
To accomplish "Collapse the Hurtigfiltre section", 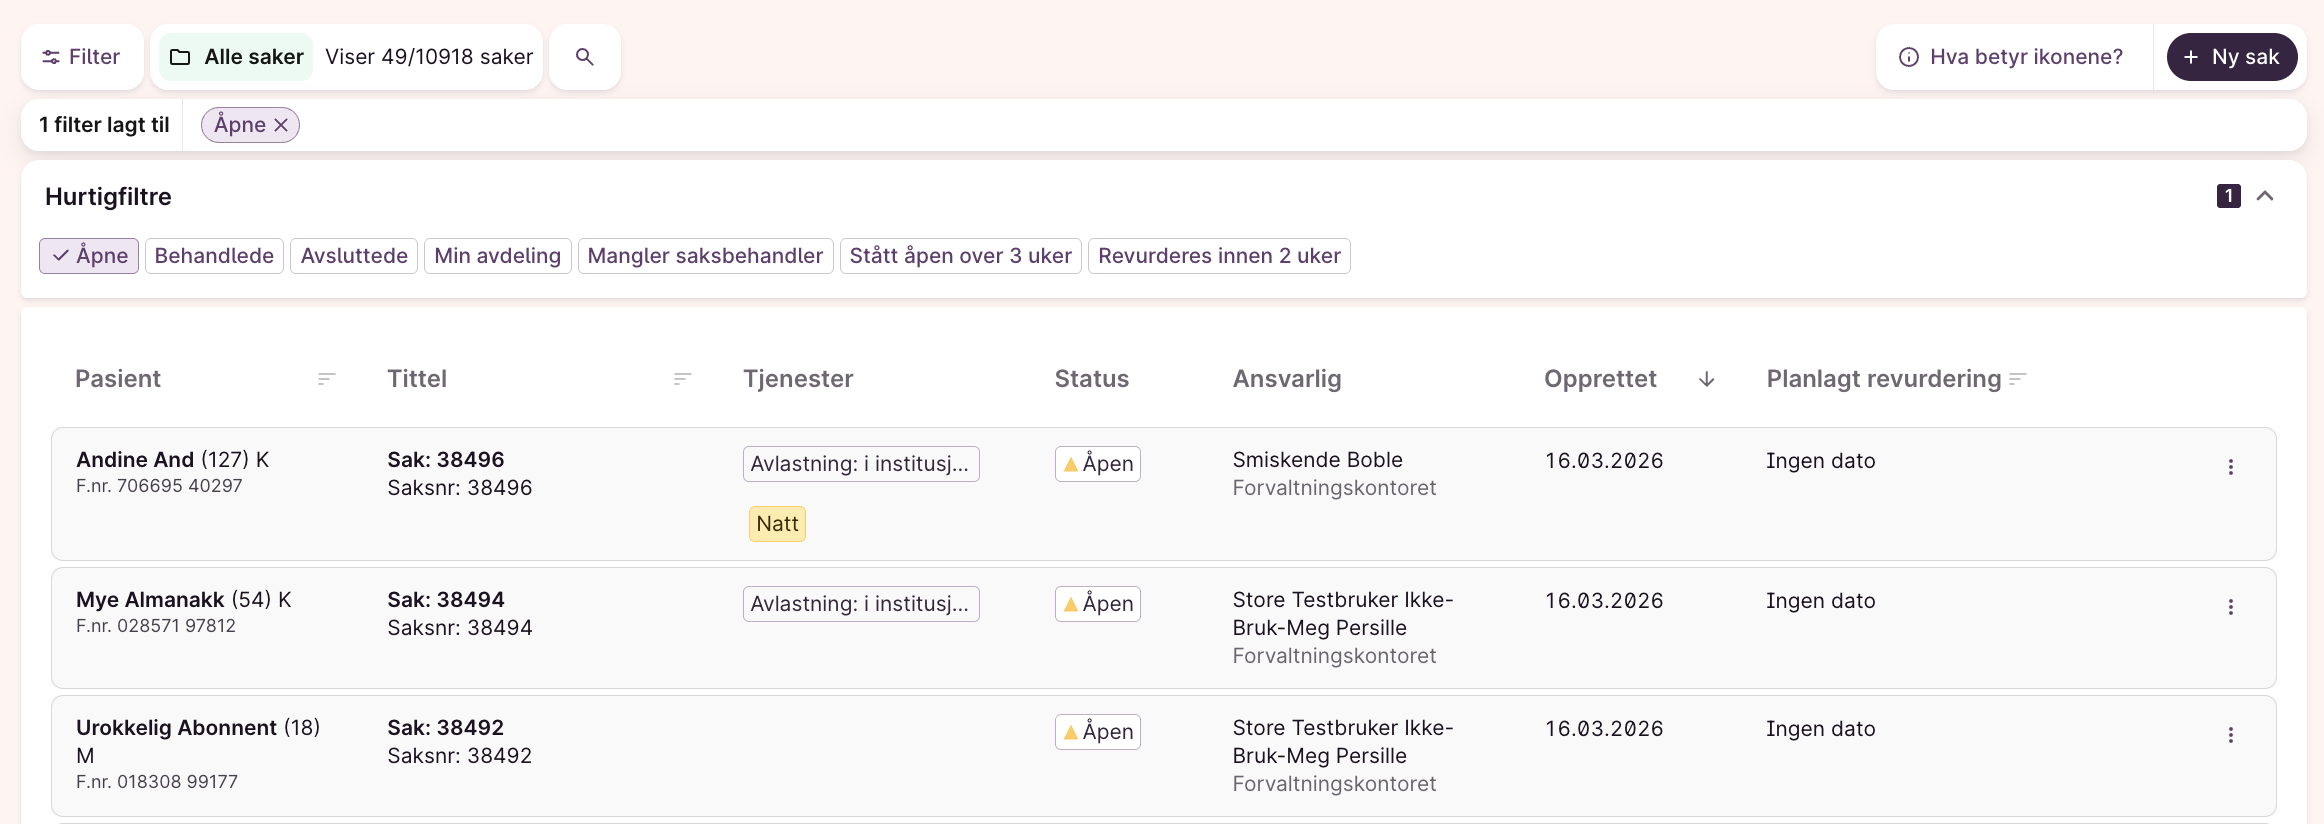I will click(2265, 196).
